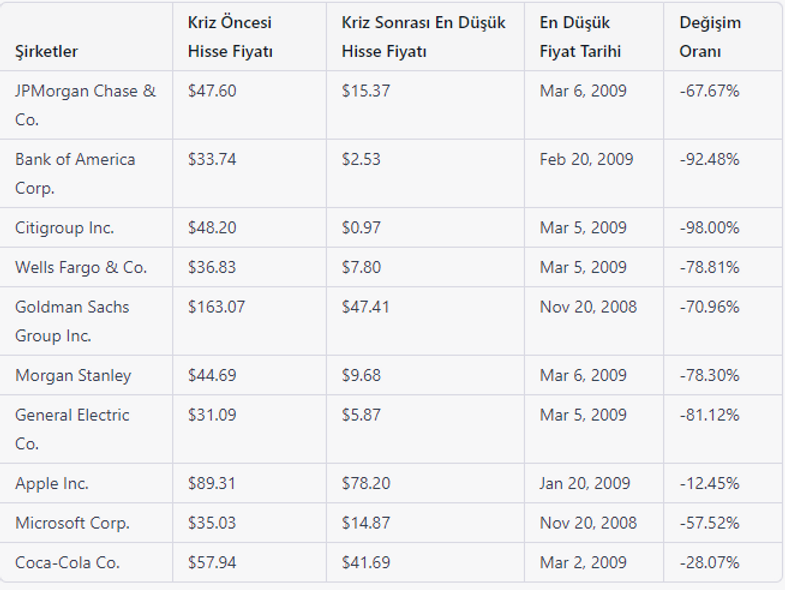Click the Citigroup Inc. company name
Viewport: 785px width, 590px height.
[x=65, y=228]
